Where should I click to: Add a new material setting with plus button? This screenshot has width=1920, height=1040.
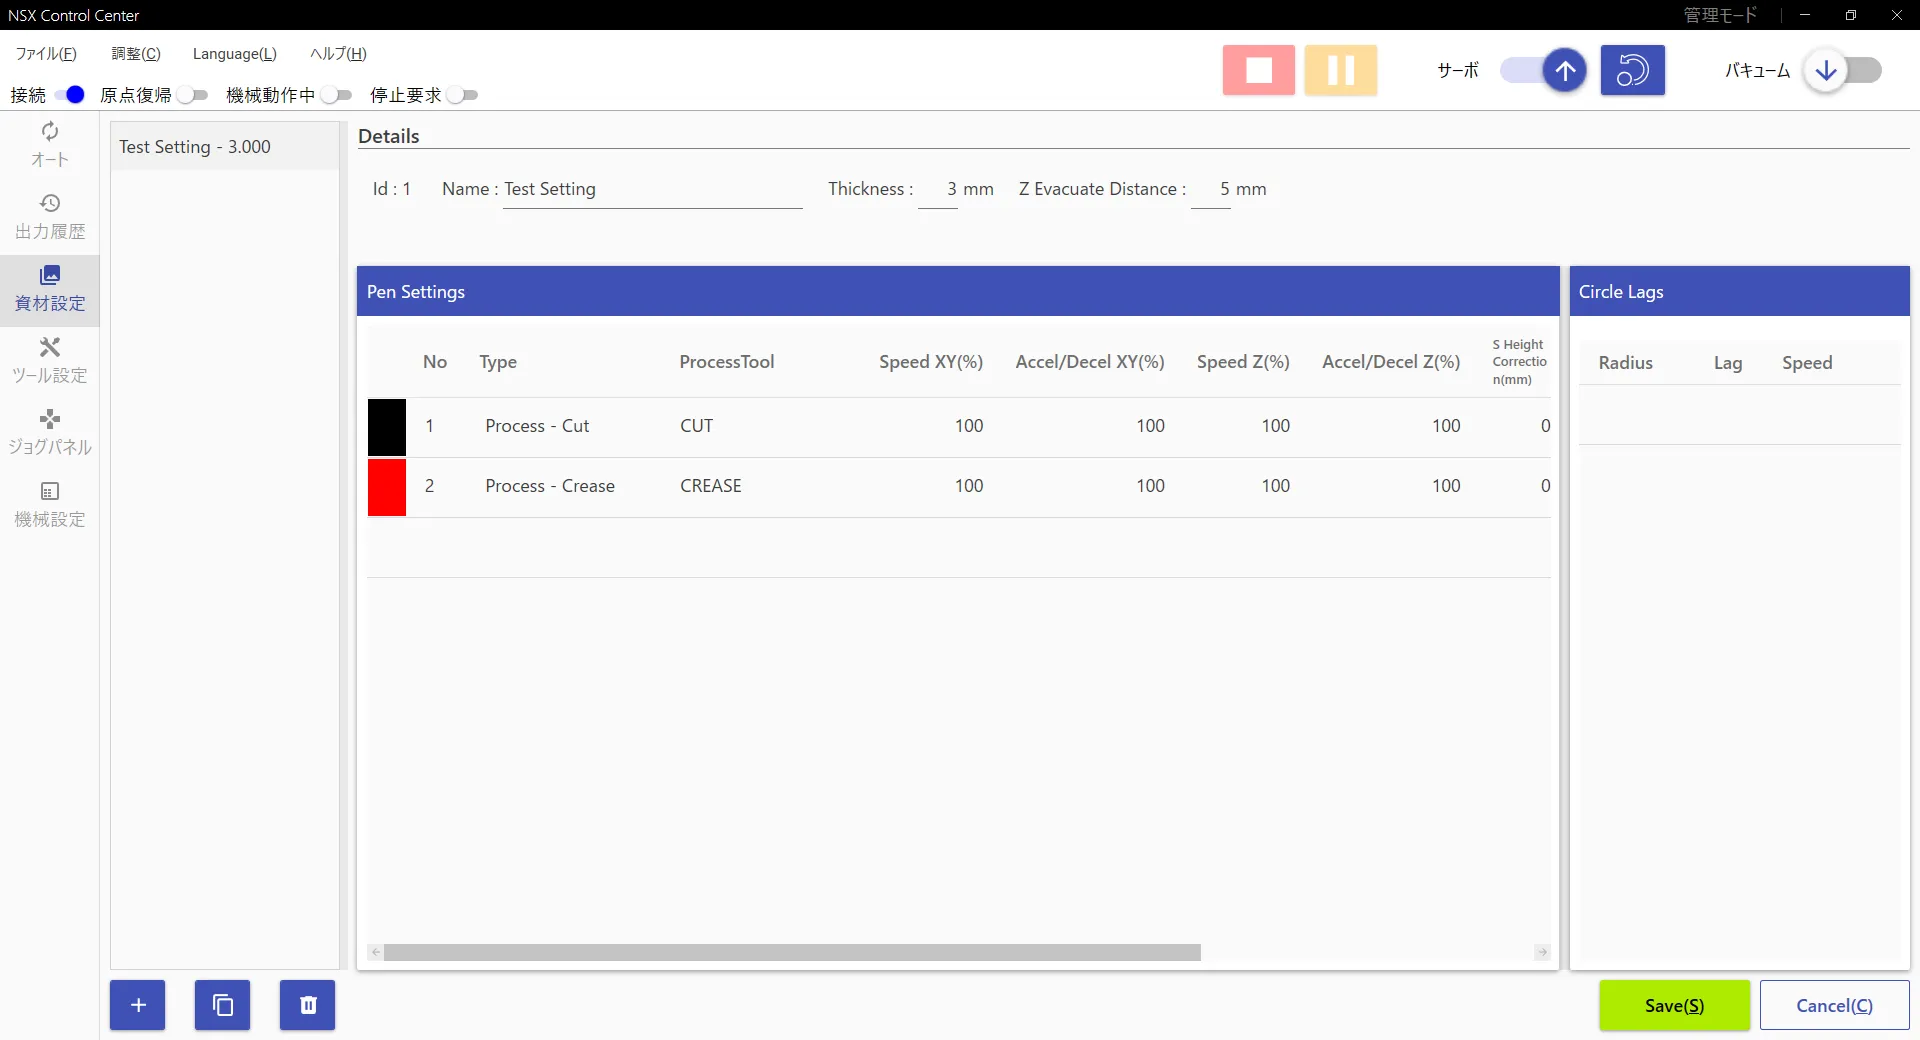pyautogui.click(x=138, y=1005)
